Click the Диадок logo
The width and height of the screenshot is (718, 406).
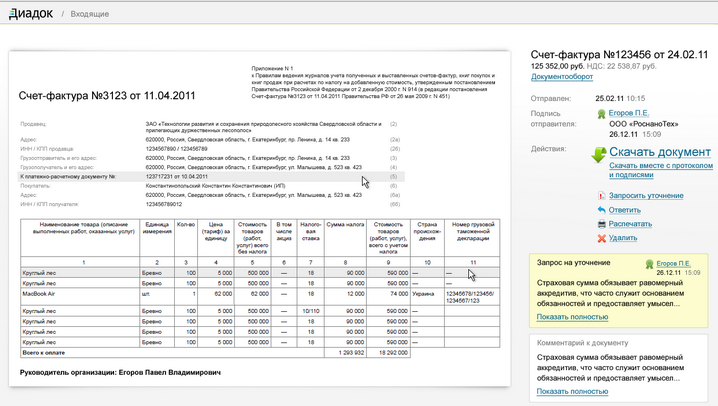[x=30, y=14]
